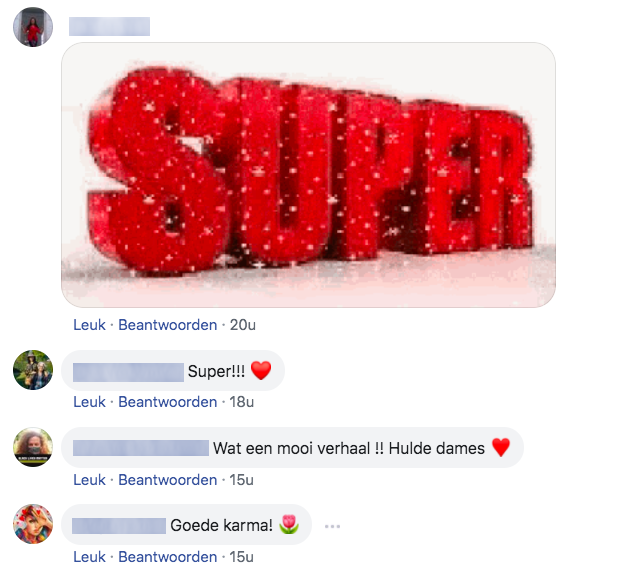
Task: Open the three-dot options next to 'Goede karma!'
Action: [x=332, y=526]
